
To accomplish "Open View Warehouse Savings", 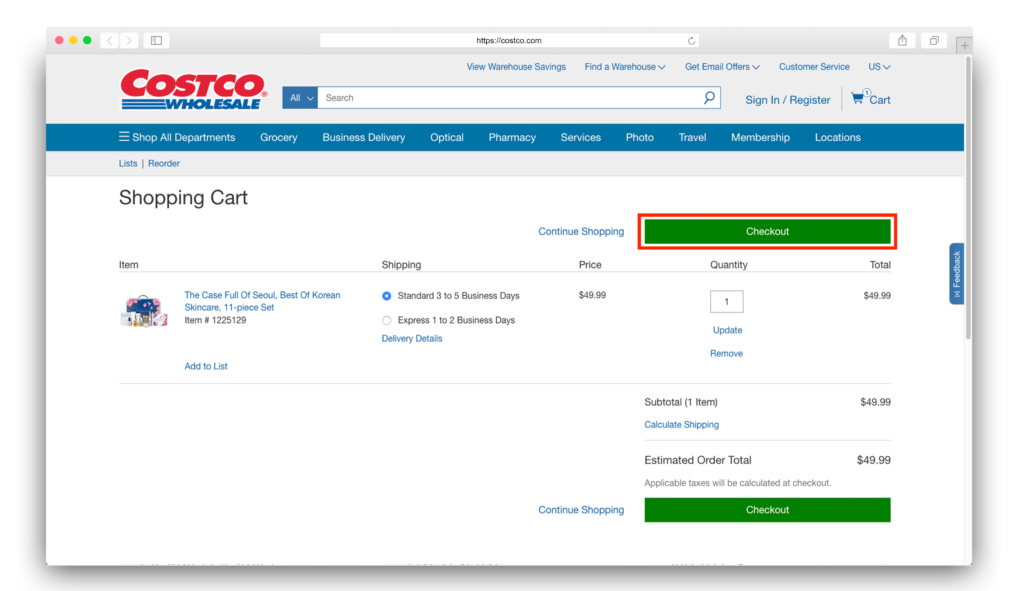I will (x=516, y=67).
